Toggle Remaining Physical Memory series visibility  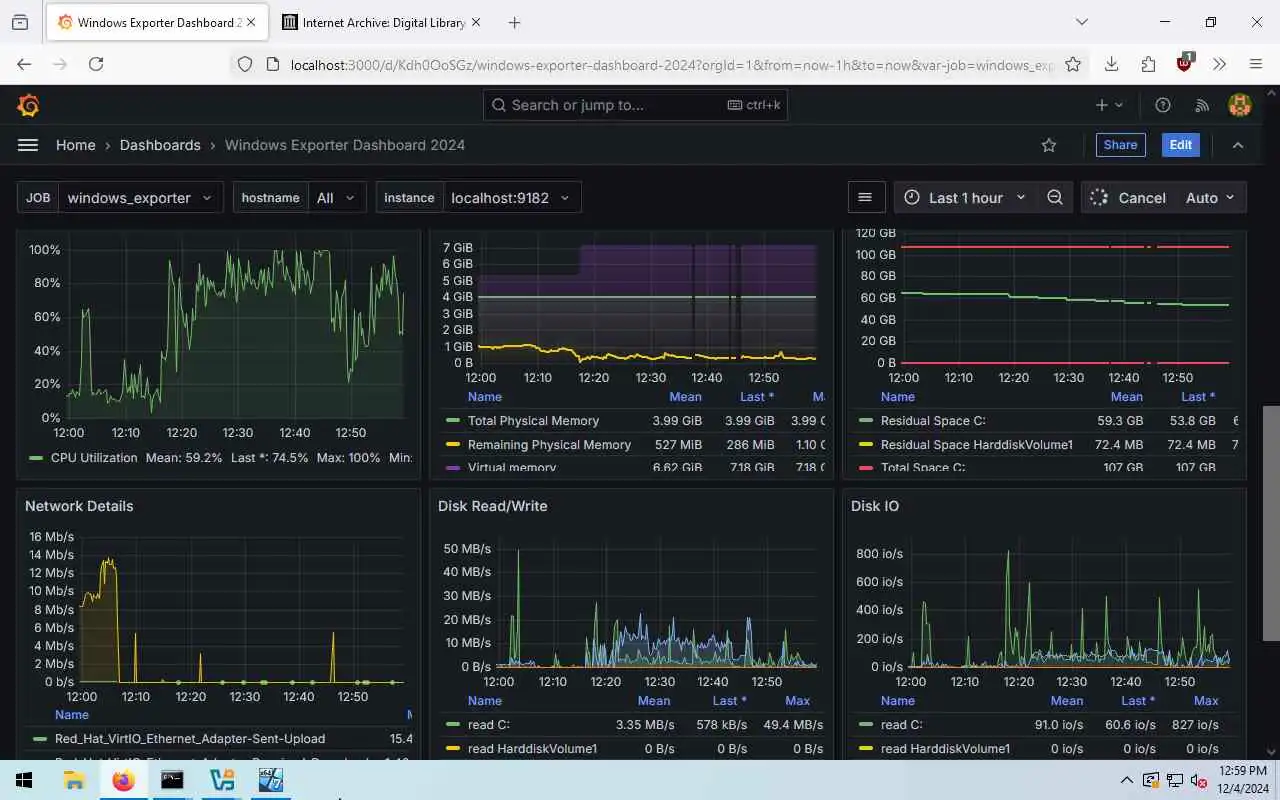click(x=549, y=445)
